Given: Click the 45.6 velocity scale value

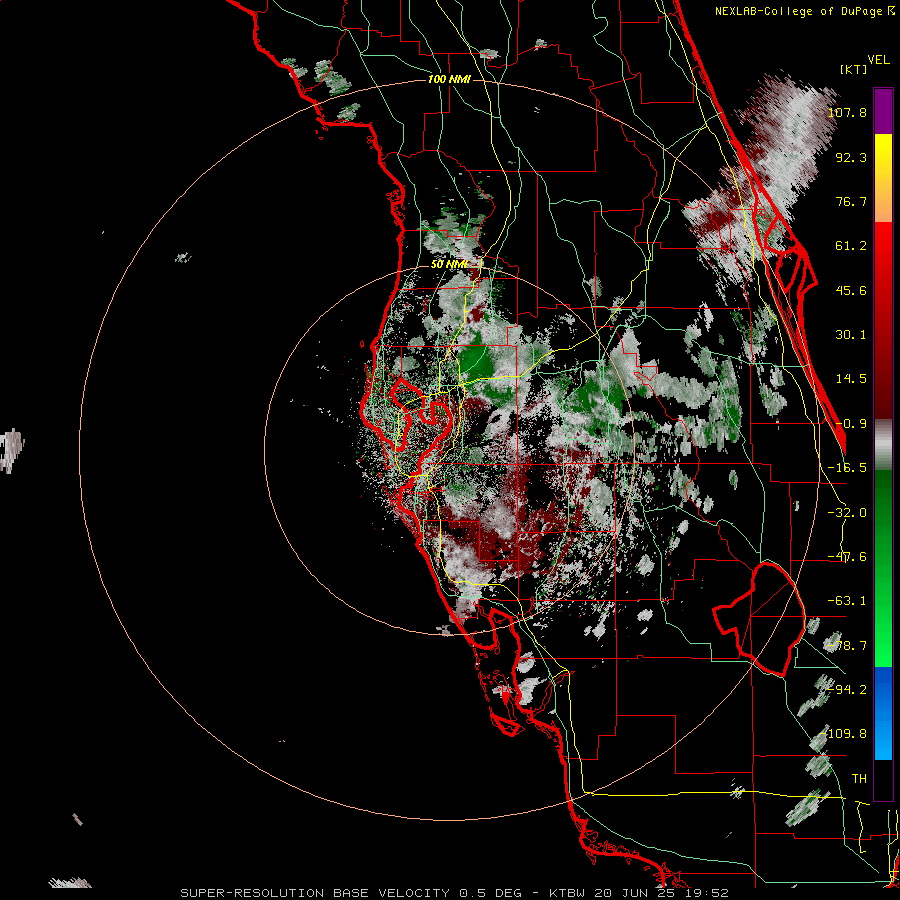Looking at the screenshot, I should [851, 290].
